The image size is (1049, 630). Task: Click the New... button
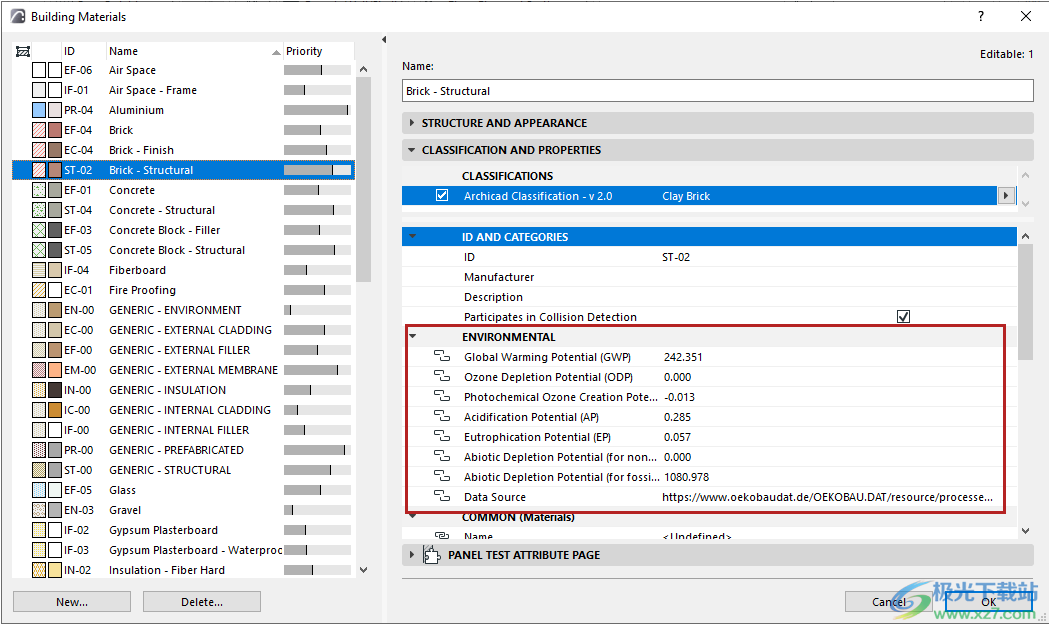[72, 602]
